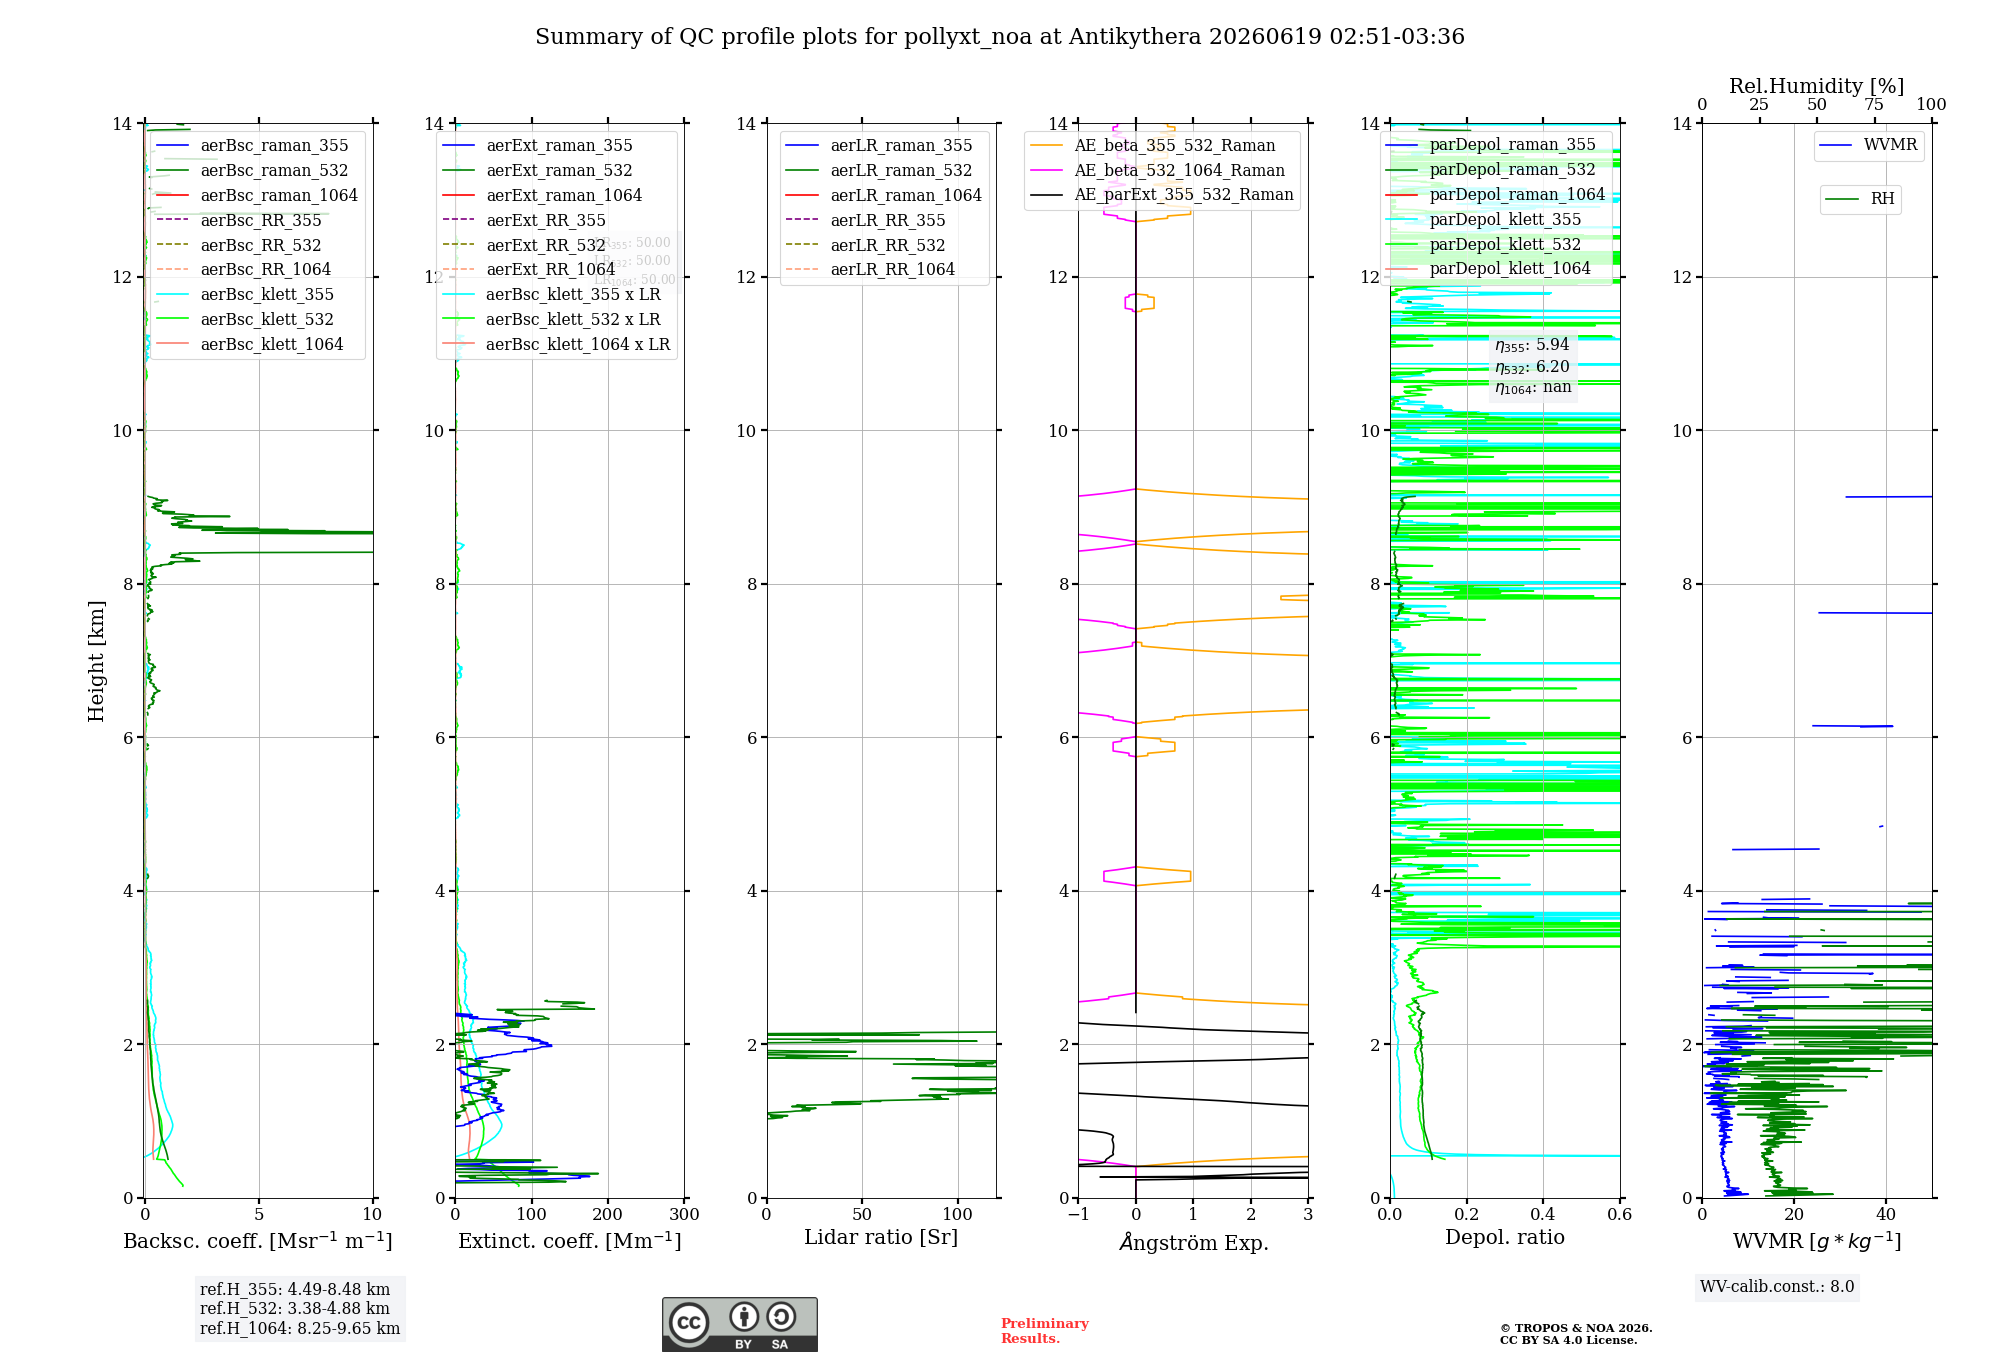
Task: Click the Height [km] axis label
Action: tap(96, 661)
